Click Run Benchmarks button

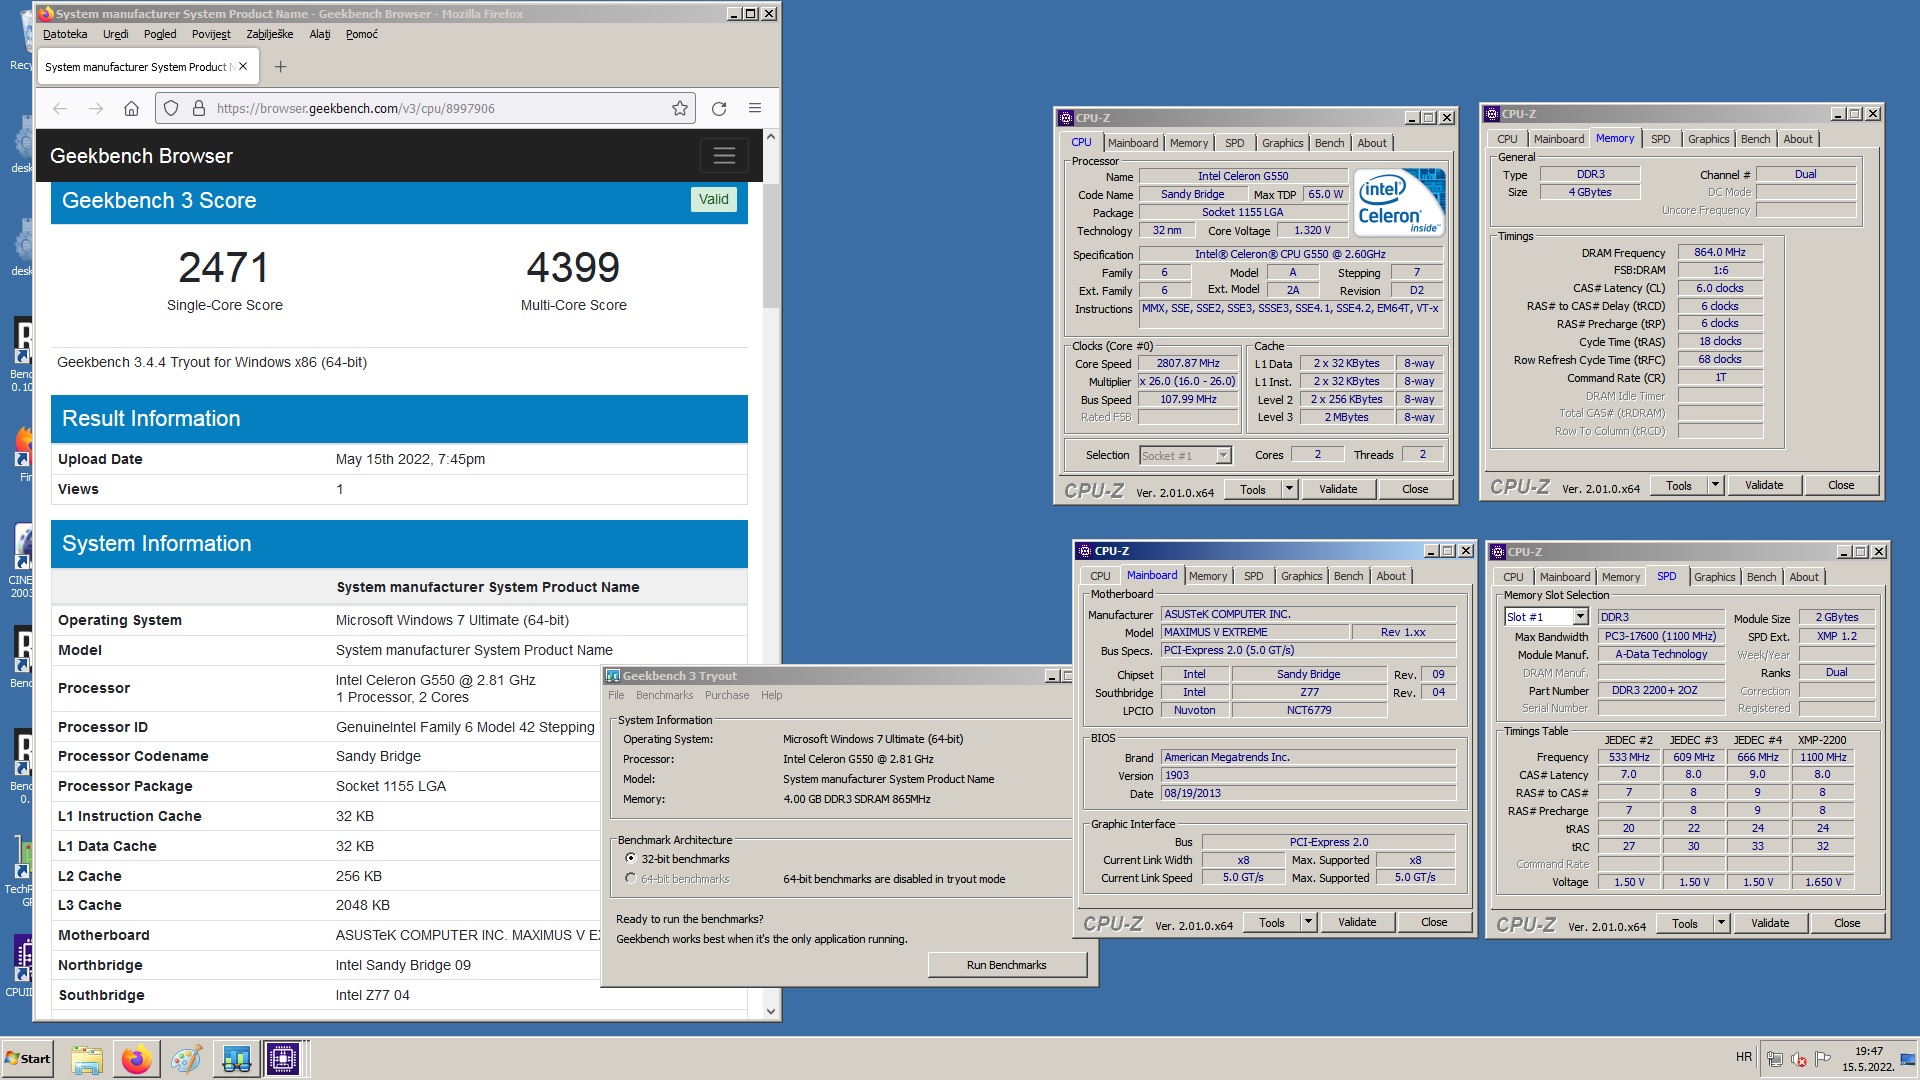point(1006,965)
